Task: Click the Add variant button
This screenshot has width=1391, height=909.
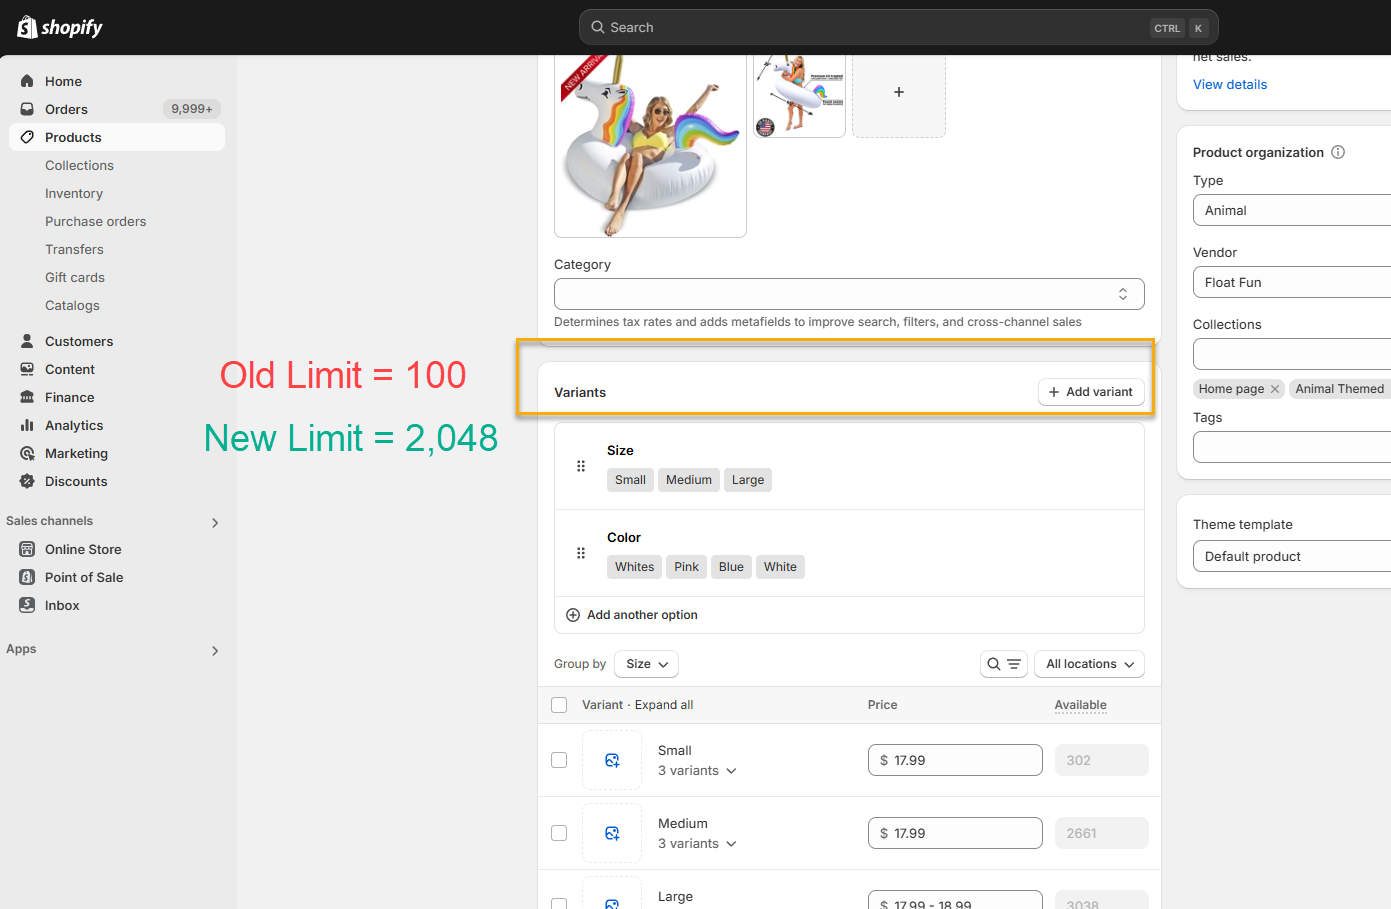Action: (1090, 392)
